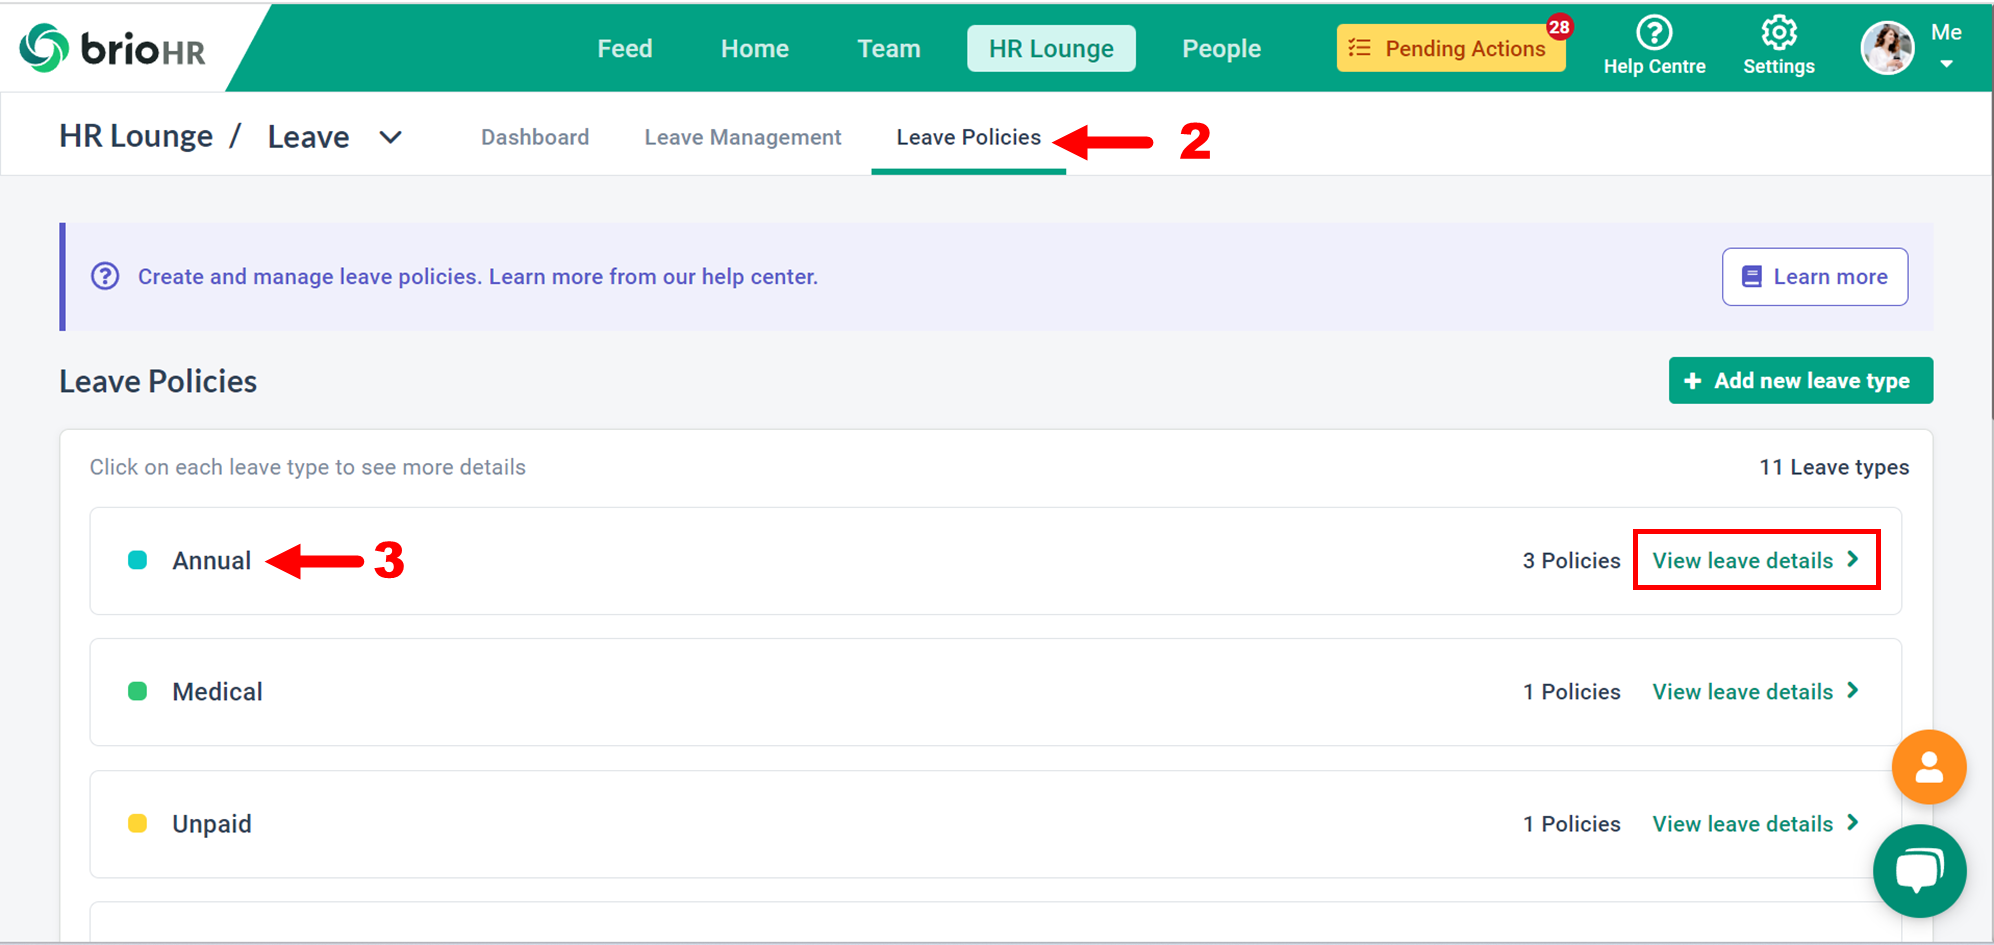Click the Medical leave colour dot
Screen dimensions: 1994x945
point(138,691)
